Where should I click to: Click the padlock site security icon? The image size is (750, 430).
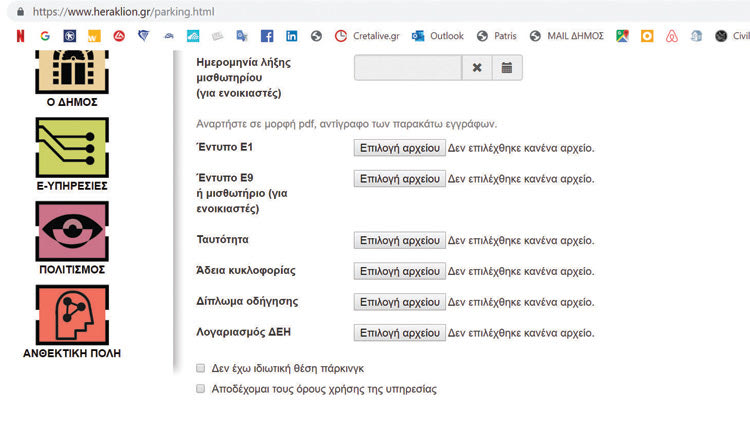(x=21, y=11)
